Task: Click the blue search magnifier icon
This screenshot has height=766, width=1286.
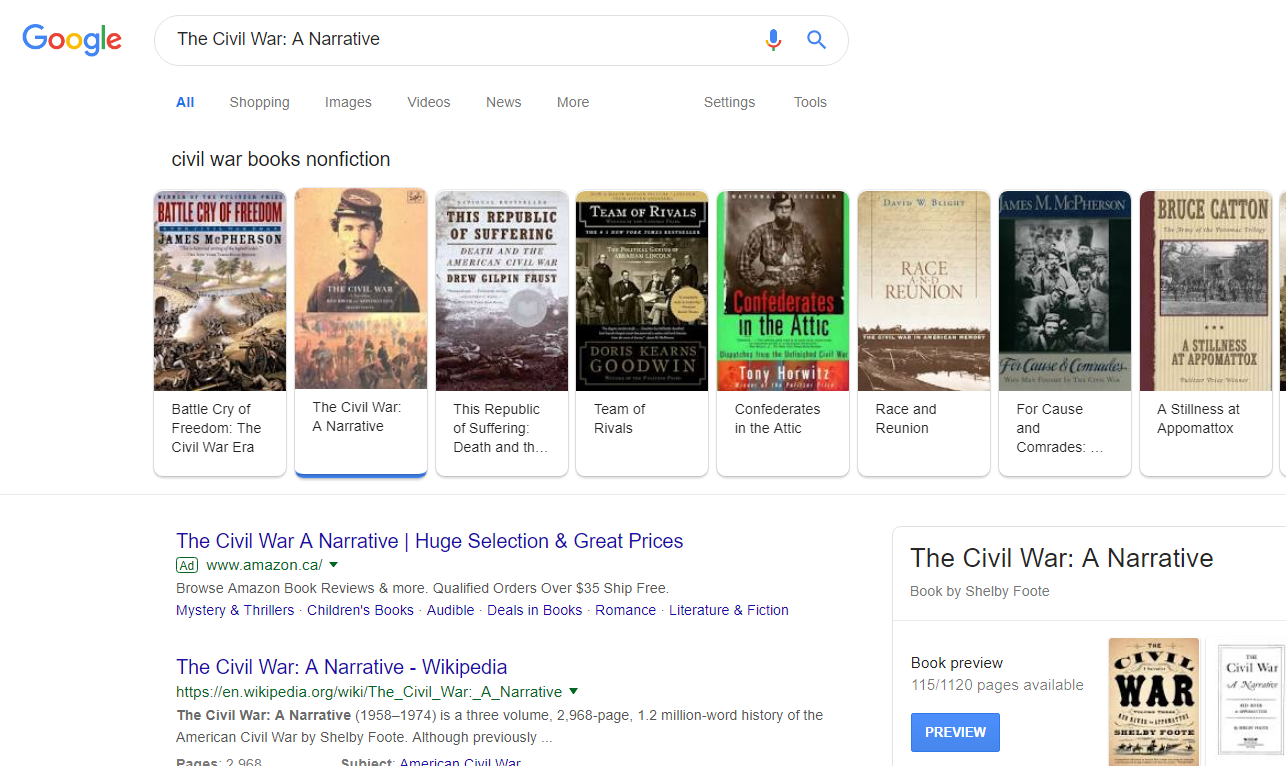Action: [x=817, y=40]
